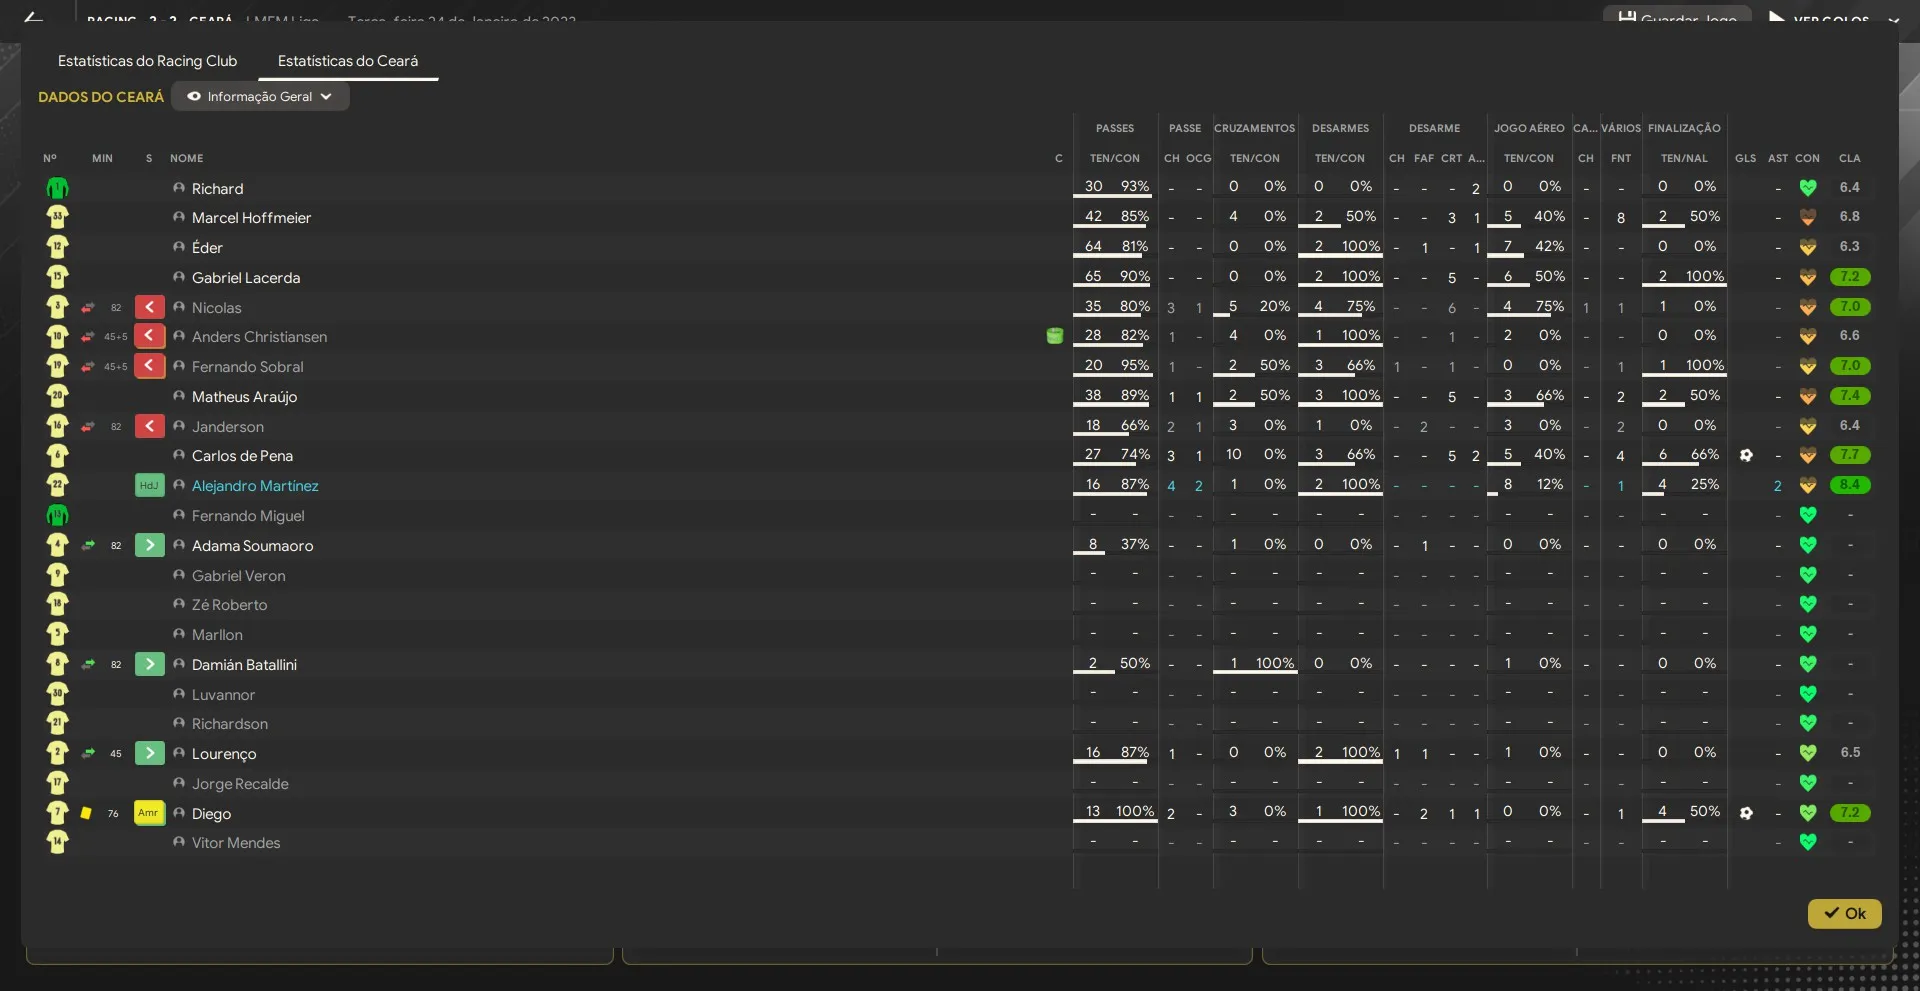Click the goal ball icon in Carlos de Pena's row
1920x991 pixels.
pos(1746,455)
